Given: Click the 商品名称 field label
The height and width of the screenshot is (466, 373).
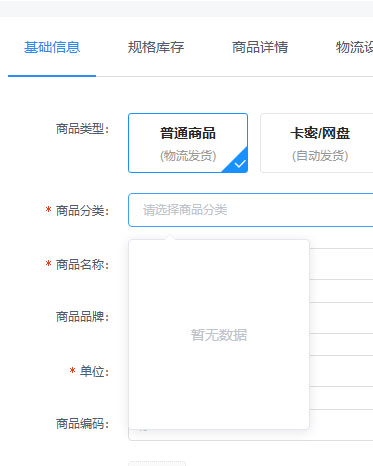Looking at the screenshot, I should tap(83, 265).
